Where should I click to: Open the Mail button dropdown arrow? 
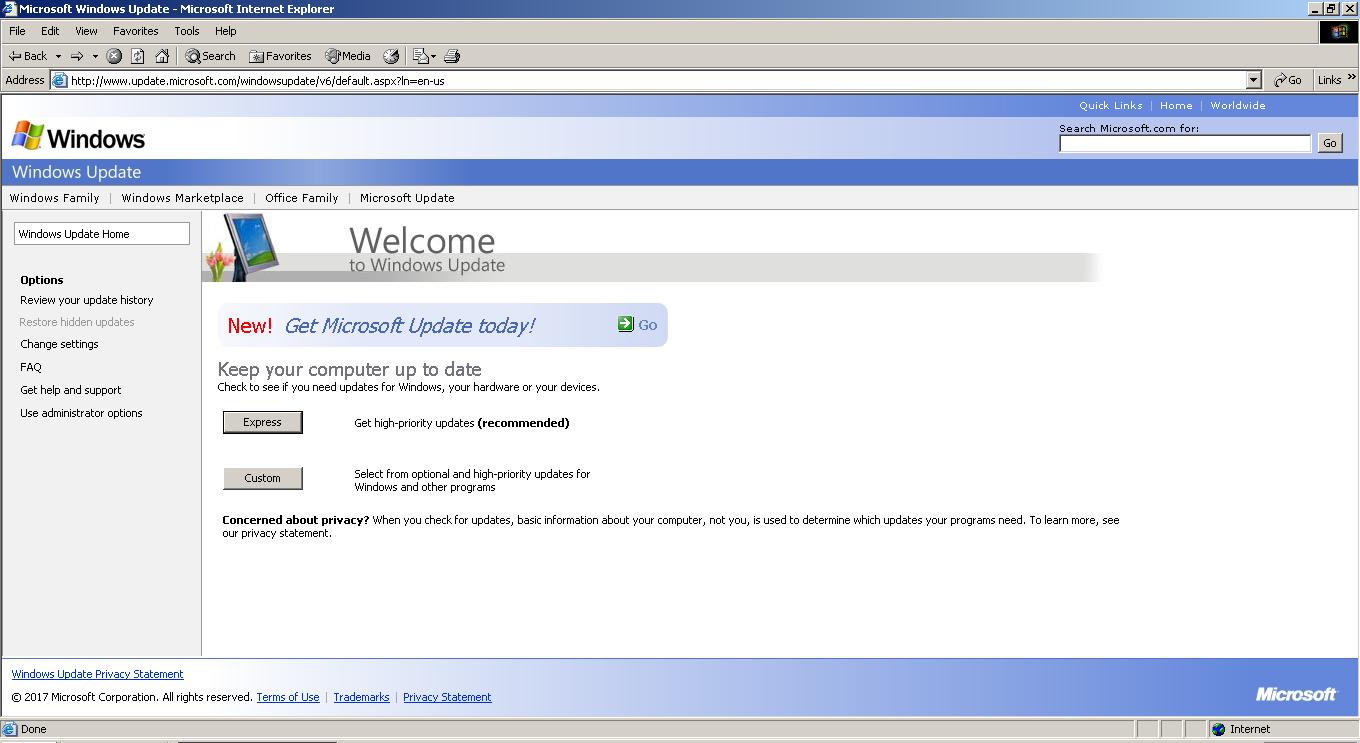434,56
